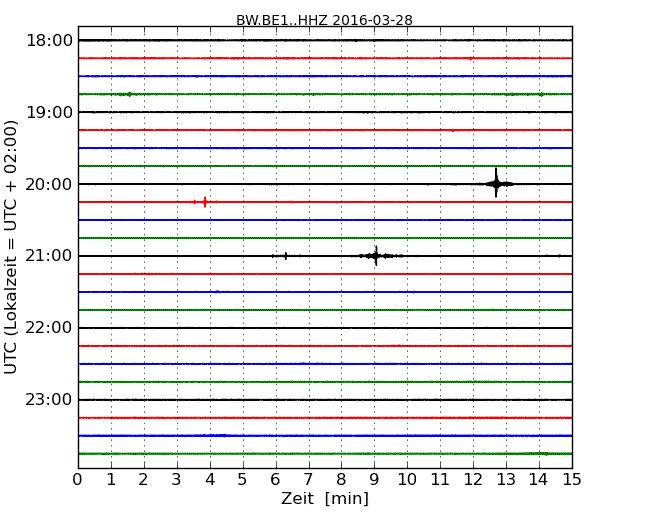Click the x-axis tick label 15
650x520 pixels.
click(572, 480)
